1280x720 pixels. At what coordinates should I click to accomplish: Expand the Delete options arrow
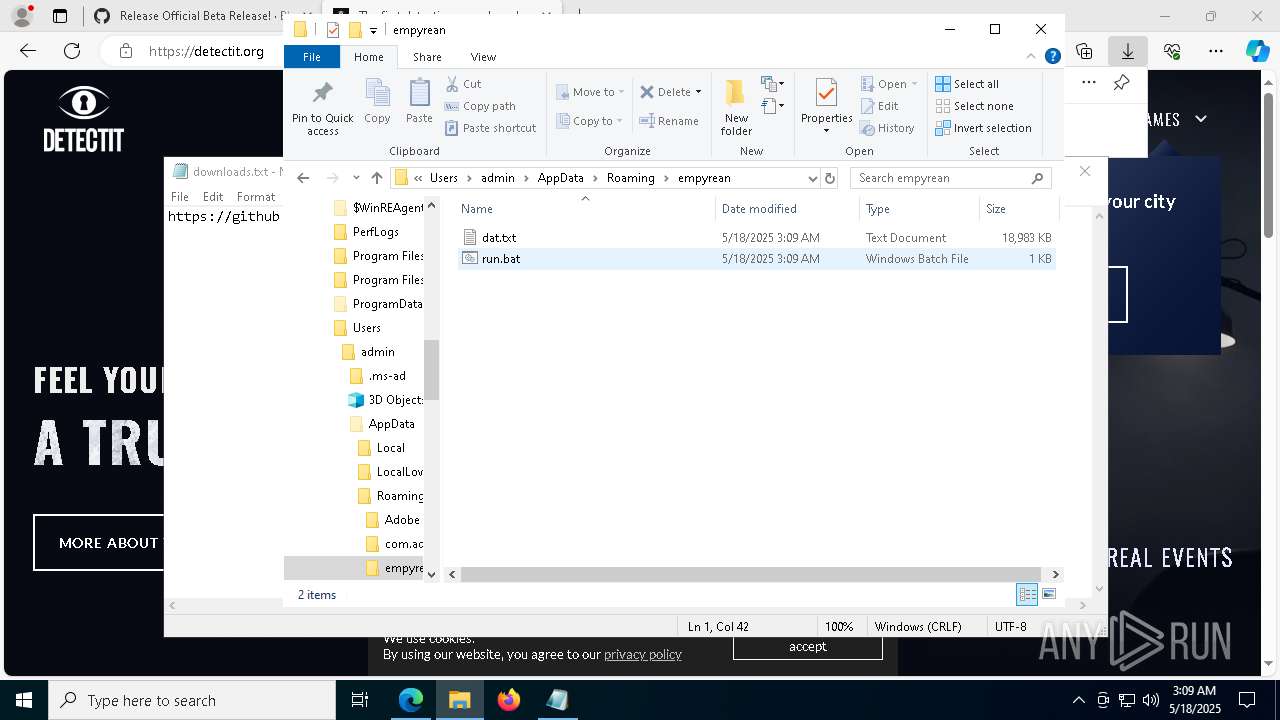(698, 92)
